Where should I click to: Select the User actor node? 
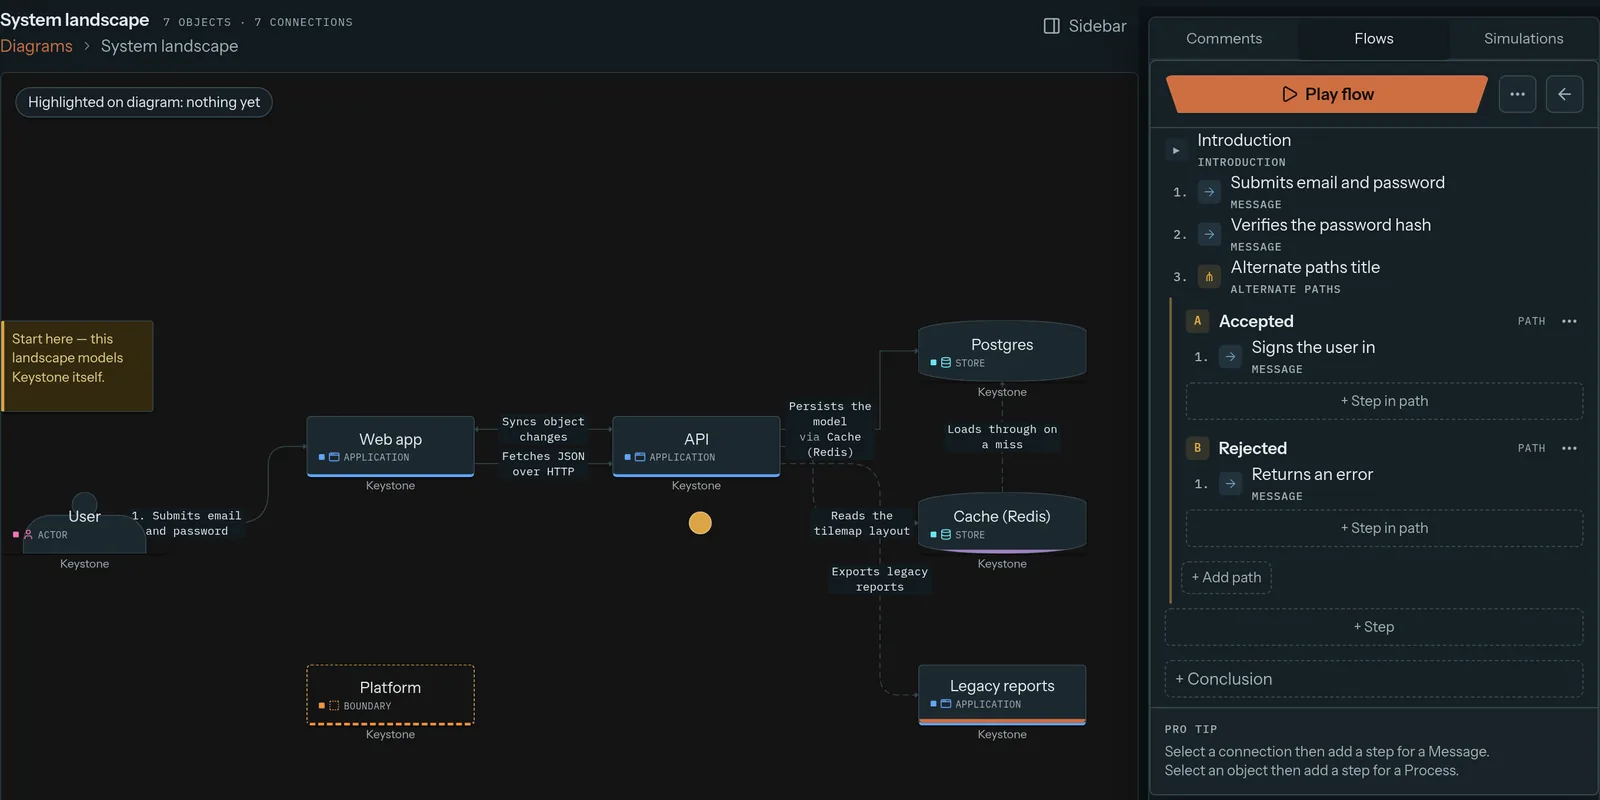pyautogui.click(x=84, y=523)
